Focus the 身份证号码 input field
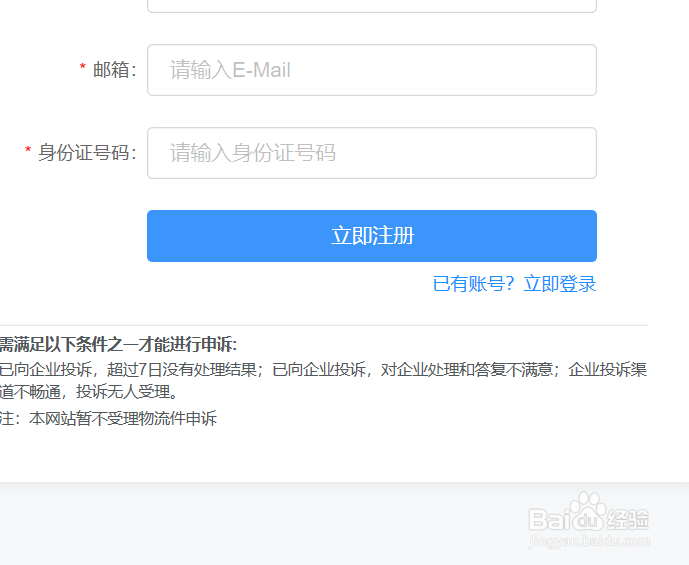Screen dimensions: 689x565 pyautogui.click(x=372, y=153)
